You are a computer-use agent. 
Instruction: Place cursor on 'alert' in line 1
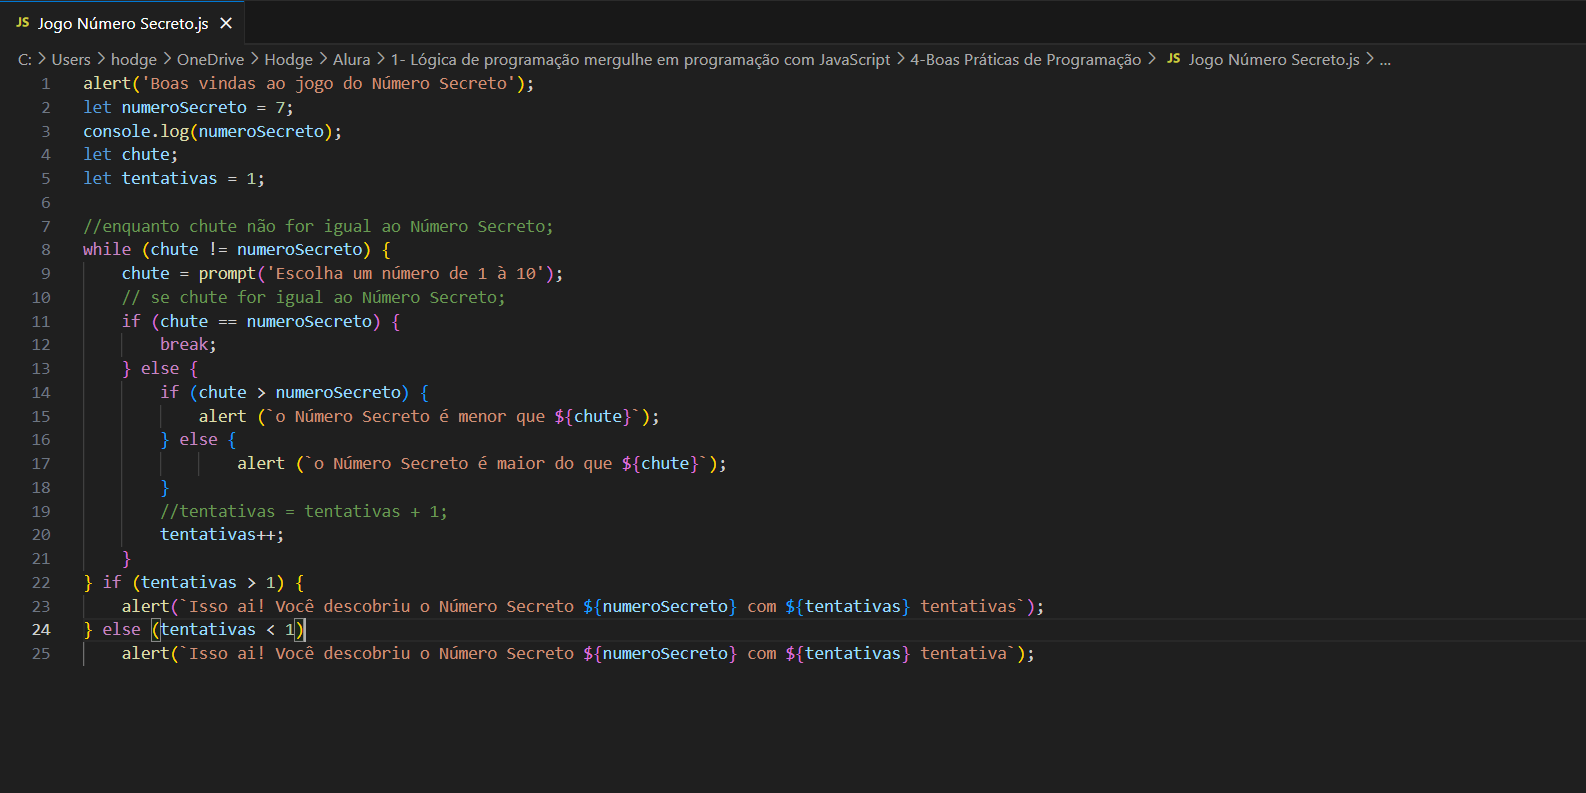tap(107, 84)
